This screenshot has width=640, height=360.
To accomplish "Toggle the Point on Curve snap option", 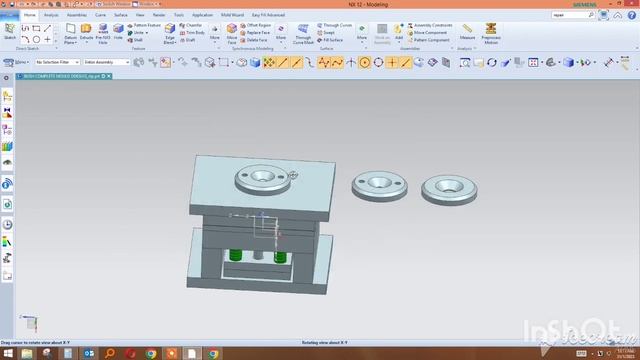I will [x=406, y=62].
